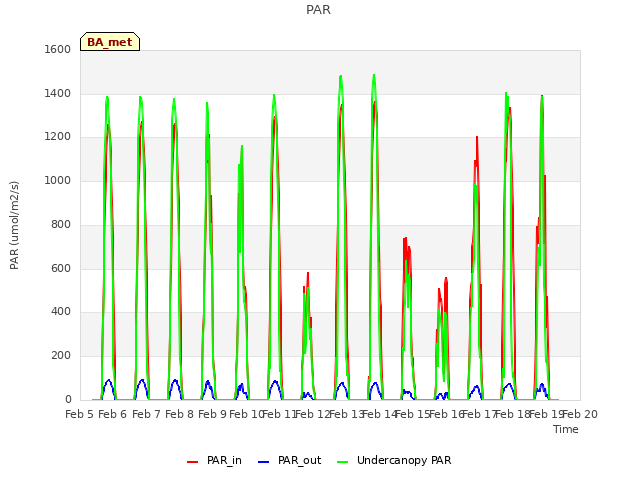Viewport: 640px width, 480px height.
Task: Click the BA_met annotation label
Action: (x=110, y=42)
